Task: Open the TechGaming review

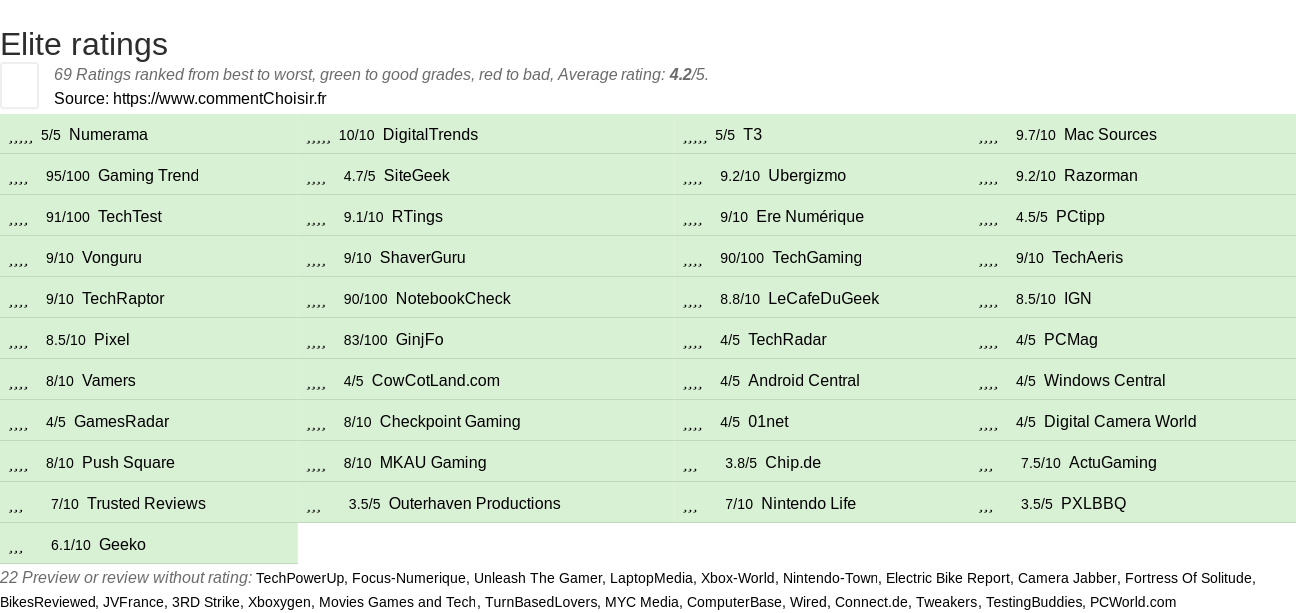Action: tap(817, 257)
